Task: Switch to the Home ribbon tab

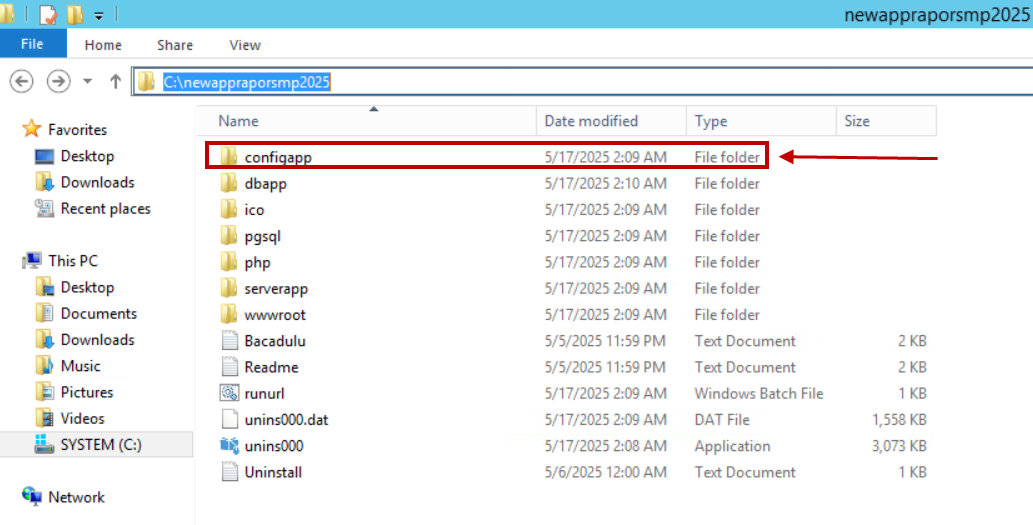Action: (x=103, y=45)
